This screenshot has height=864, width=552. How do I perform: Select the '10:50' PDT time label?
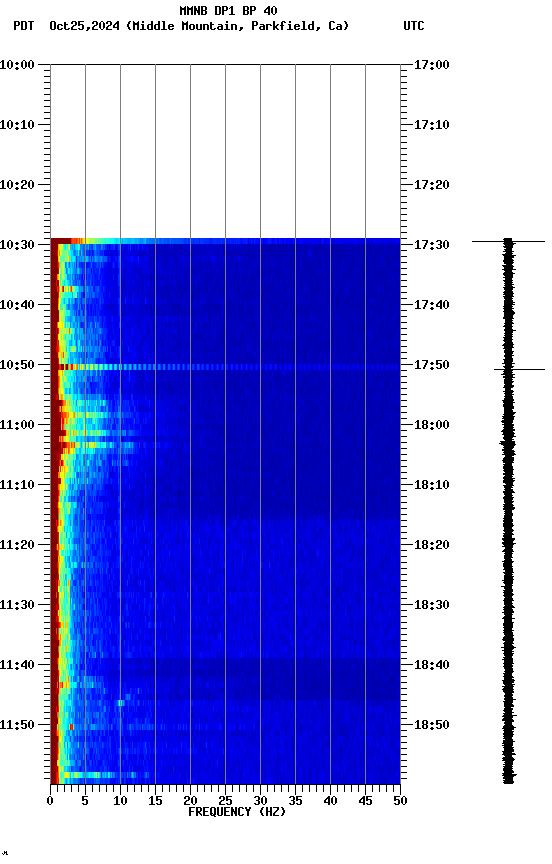17,365
